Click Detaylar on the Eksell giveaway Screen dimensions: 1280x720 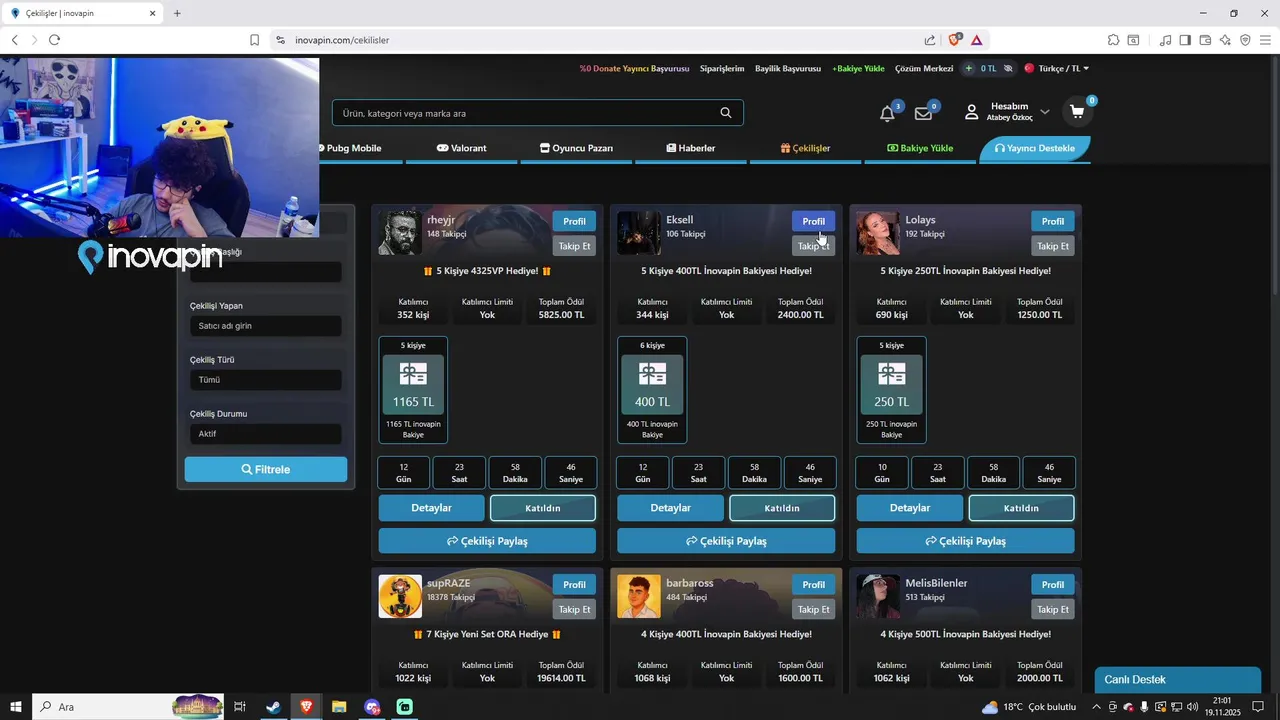pos(670,508)
